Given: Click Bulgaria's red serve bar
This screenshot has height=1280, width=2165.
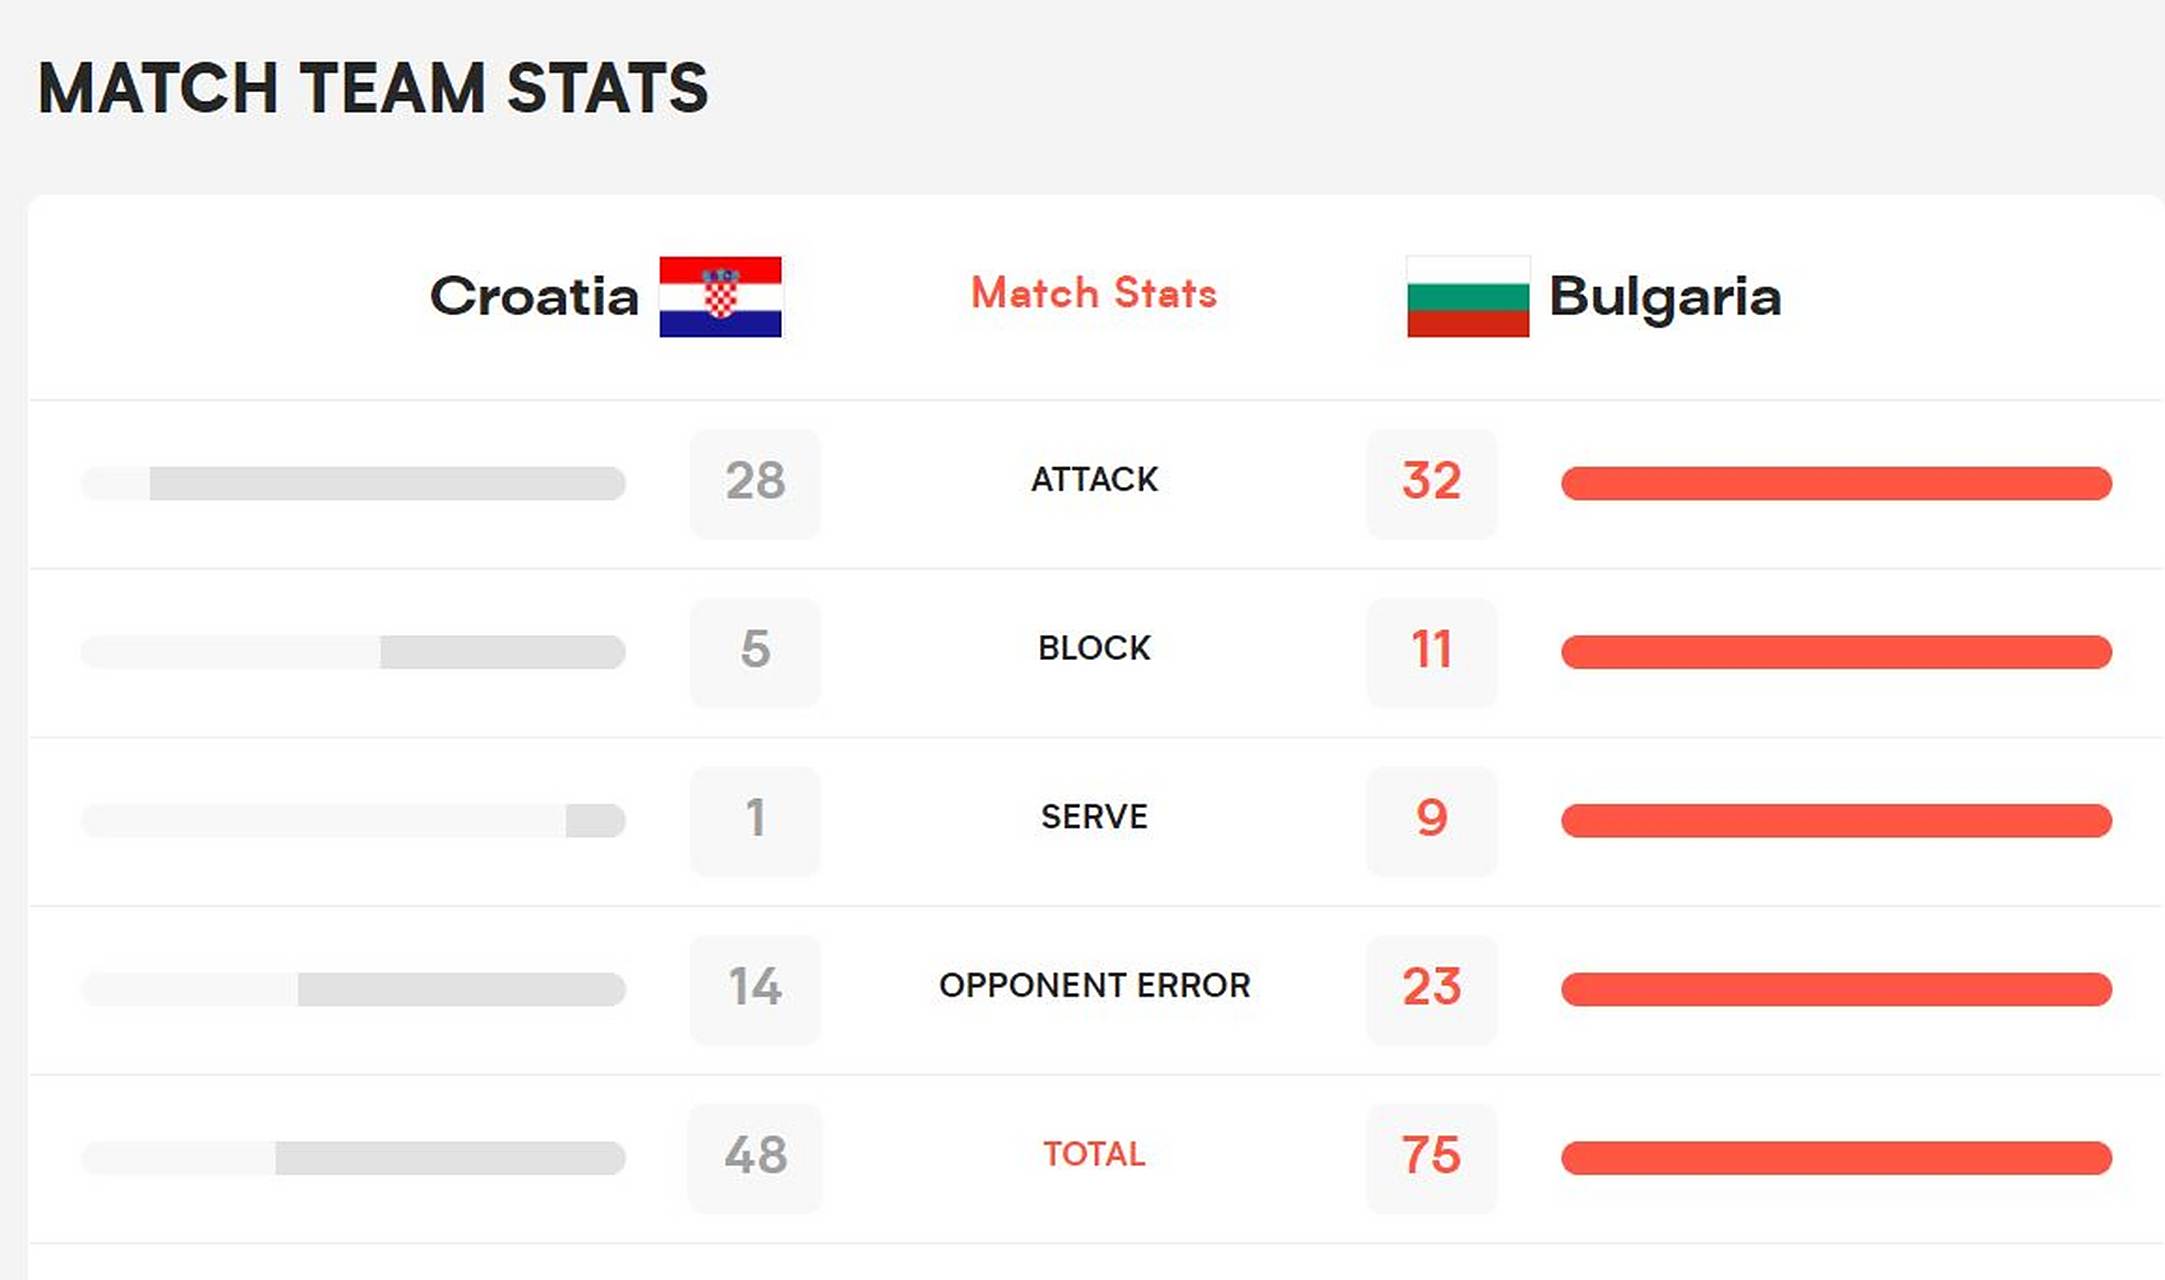Looking at the screenshot, I should pyautogui.click(x=1836, y=821).
